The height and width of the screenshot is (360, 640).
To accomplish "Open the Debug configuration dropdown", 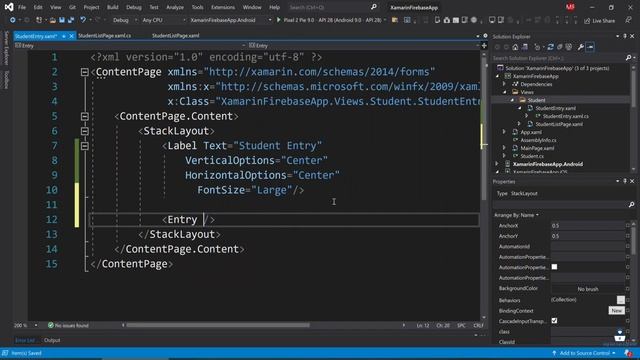I will pyautogui.click(x=124, y=20).
